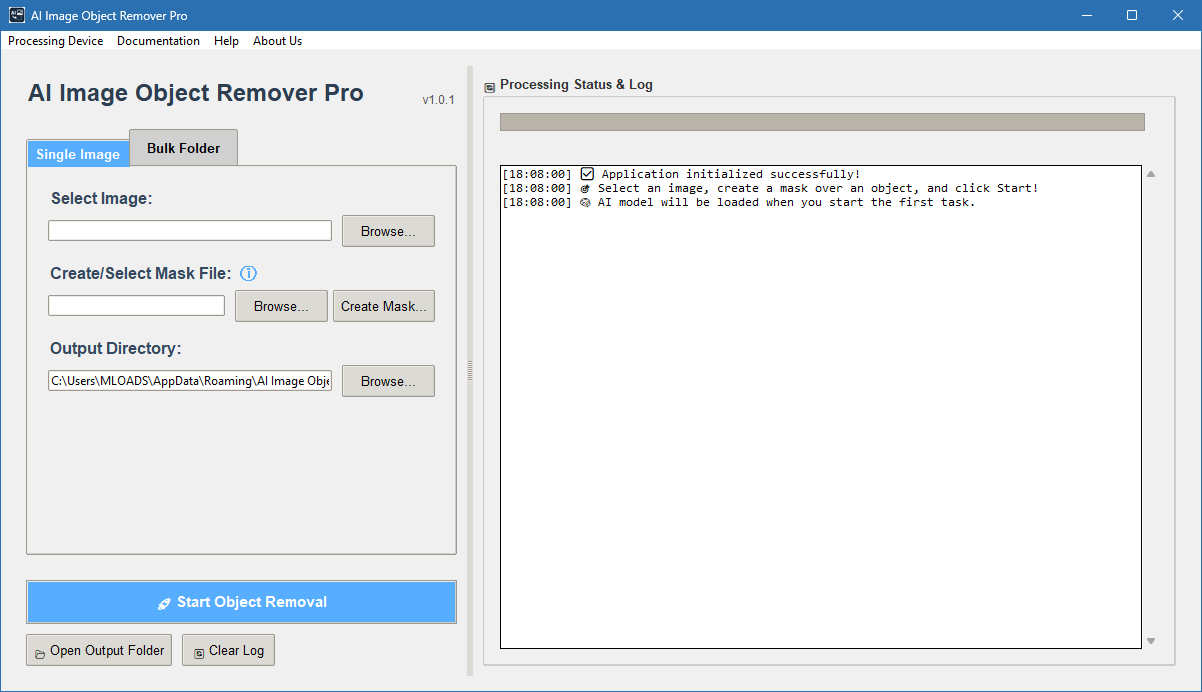
Task: Click the app icon in the title bar
Action: pyautogui.click(x=17, y=15)
